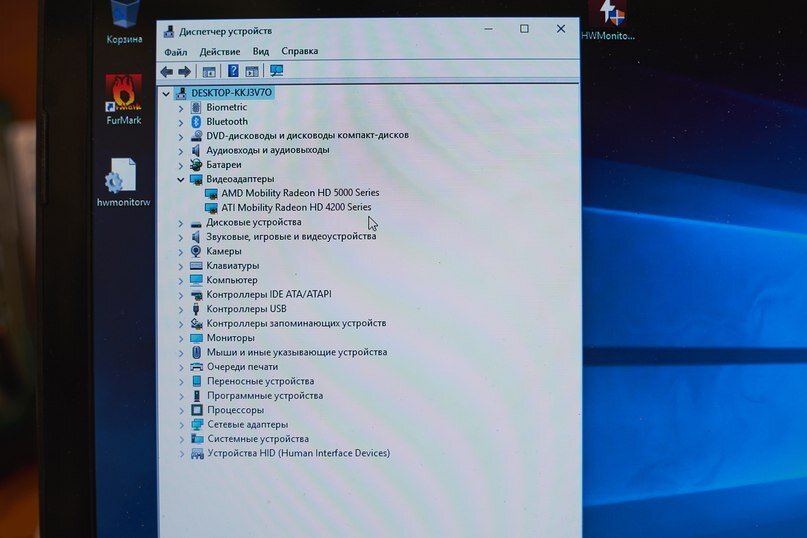Click the Диспетчер устройств title bar icon

(x=169, y=32)
